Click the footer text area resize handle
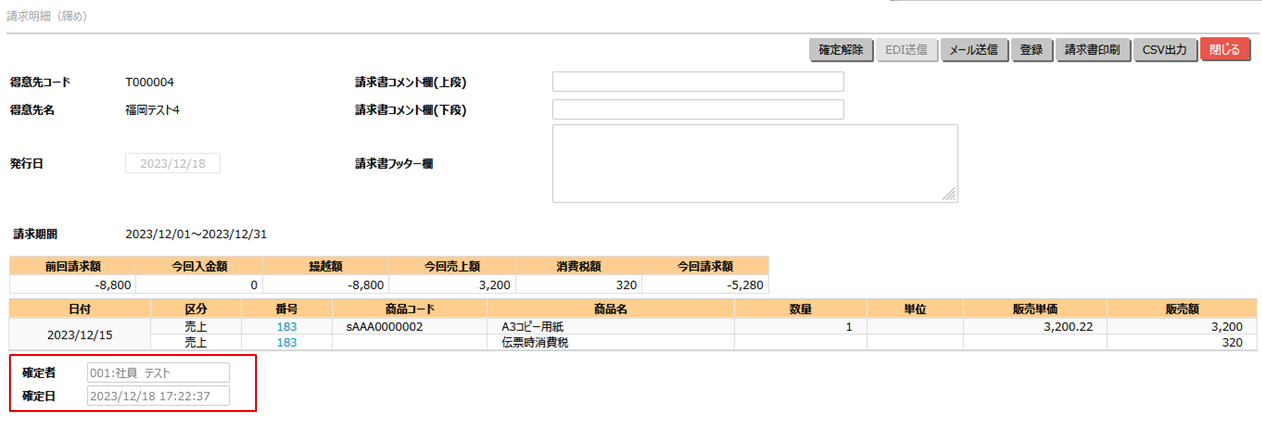Screen dimensions: 1262x424 click(x=949, y=195)
